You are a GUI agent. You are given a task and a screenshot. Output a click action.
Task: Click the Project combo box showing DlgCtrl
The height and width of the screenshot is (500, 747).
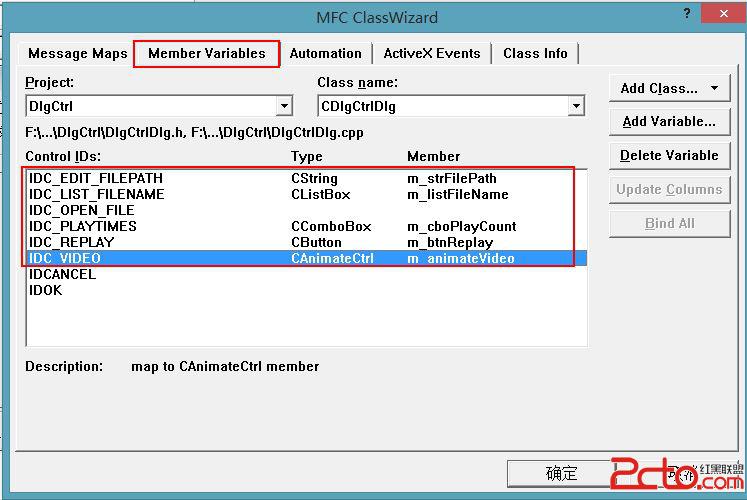click(159, 106)
